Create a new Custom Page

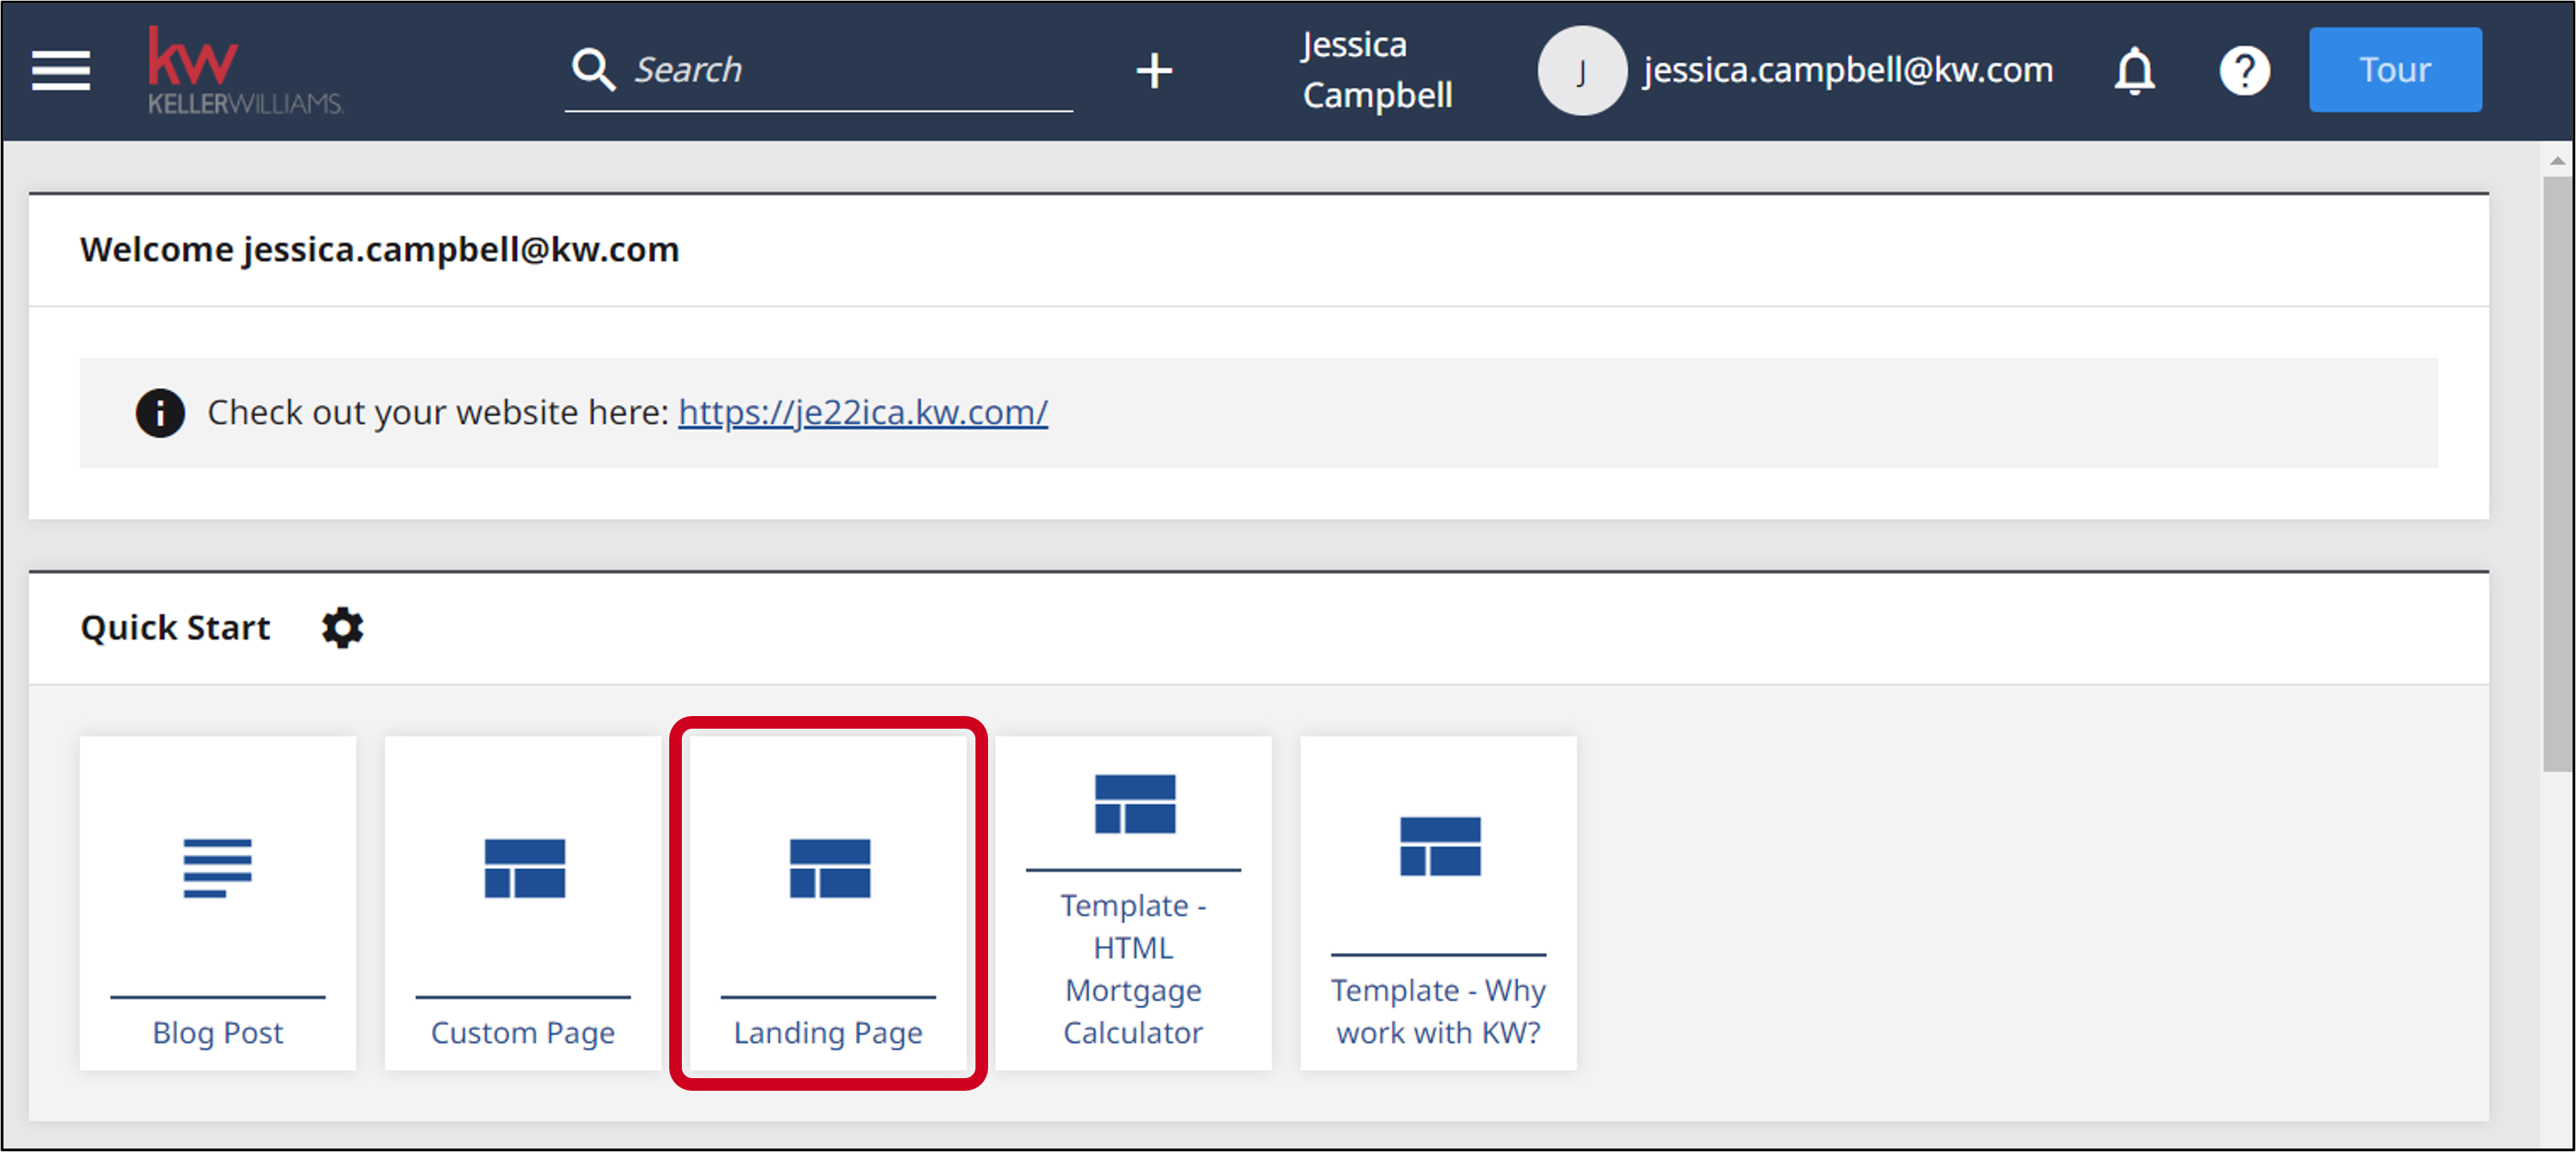(x=523, y=903)
